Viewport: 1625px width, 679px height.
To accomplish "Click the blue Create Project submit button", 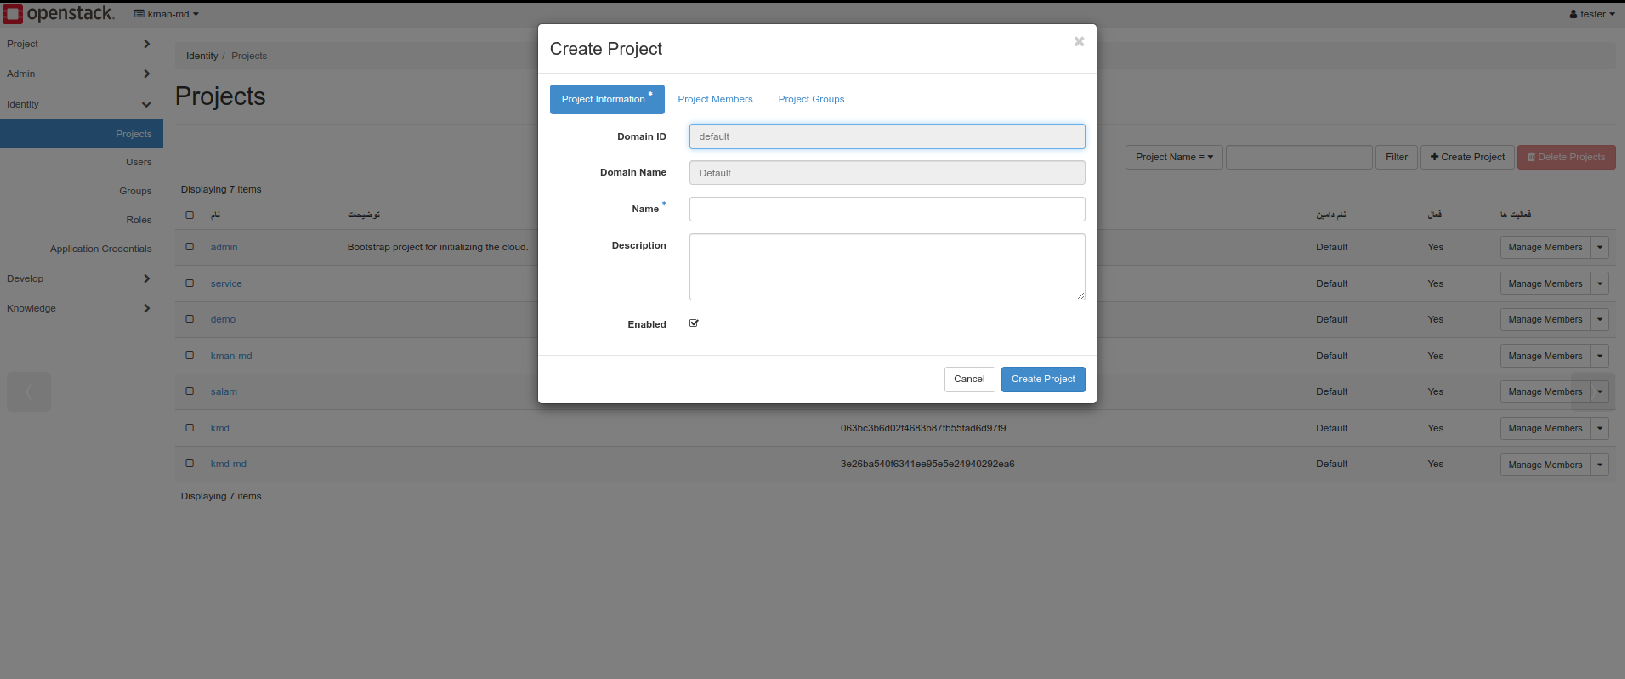I will point(1043,379).
